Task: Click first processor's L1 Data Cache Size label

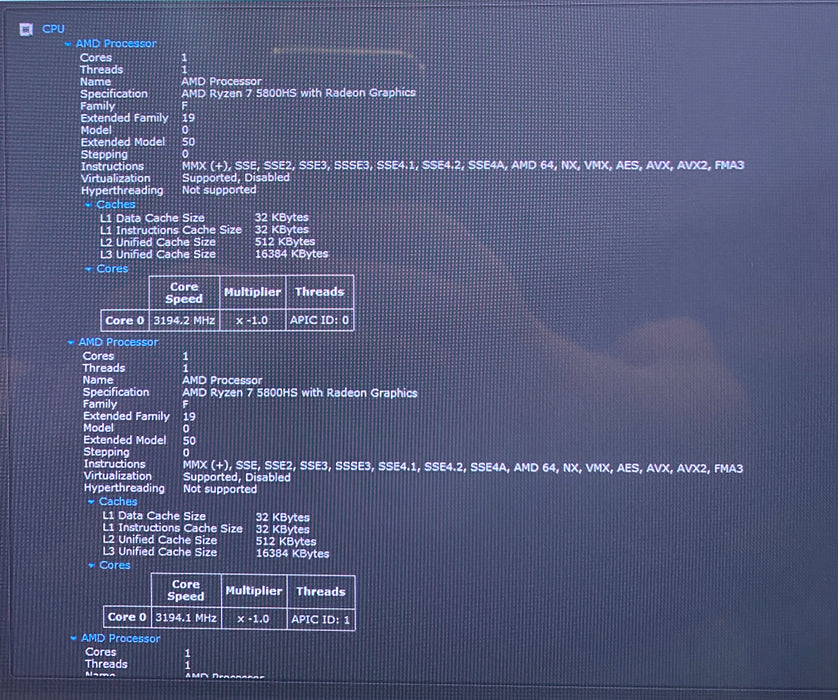Action: pyautogui.click(x=152, y=218)
